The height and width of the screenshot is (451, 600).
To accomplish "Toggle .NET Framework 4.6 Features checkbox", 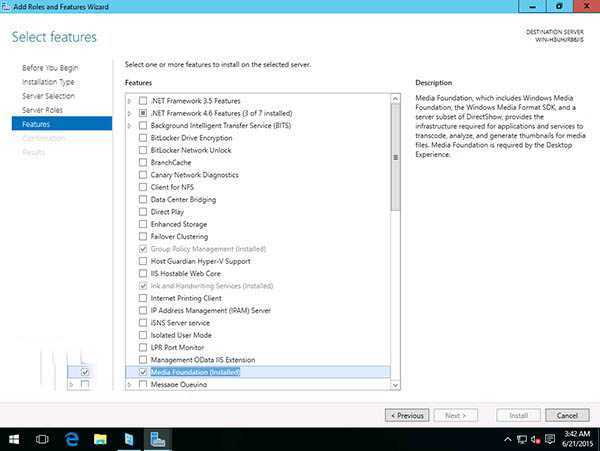I will point(143,113).
